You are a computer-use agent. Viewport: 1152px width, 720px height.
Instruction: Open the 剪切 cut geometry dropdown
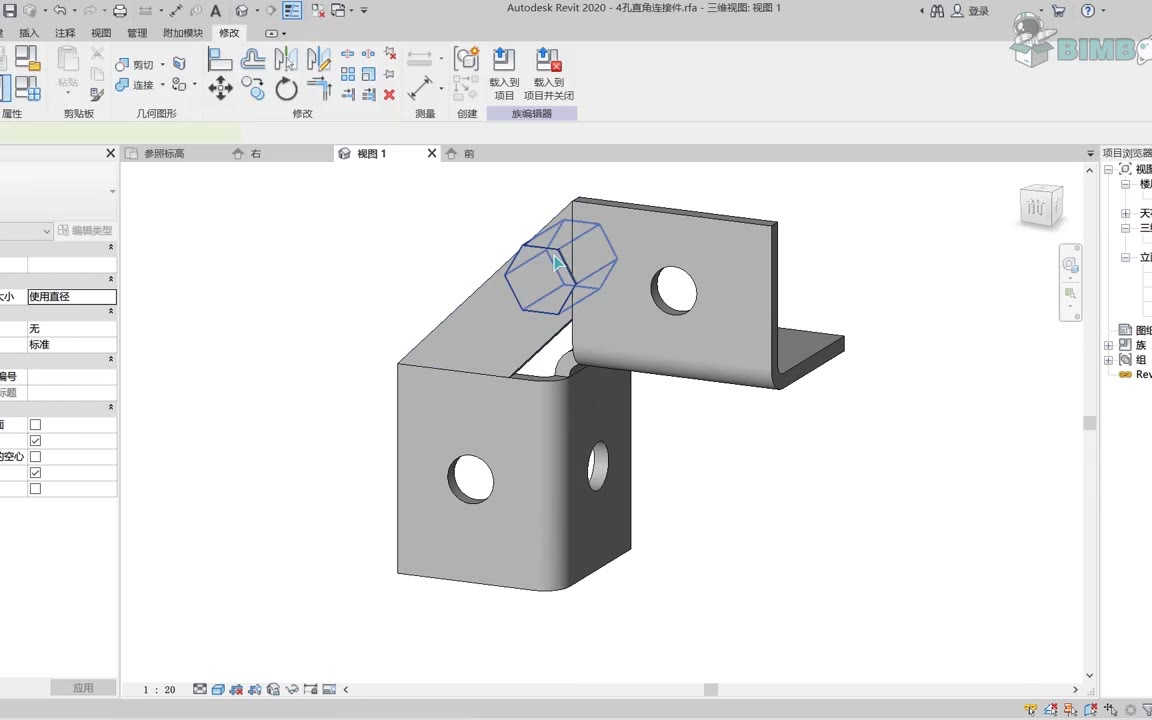tap(162, 65)
